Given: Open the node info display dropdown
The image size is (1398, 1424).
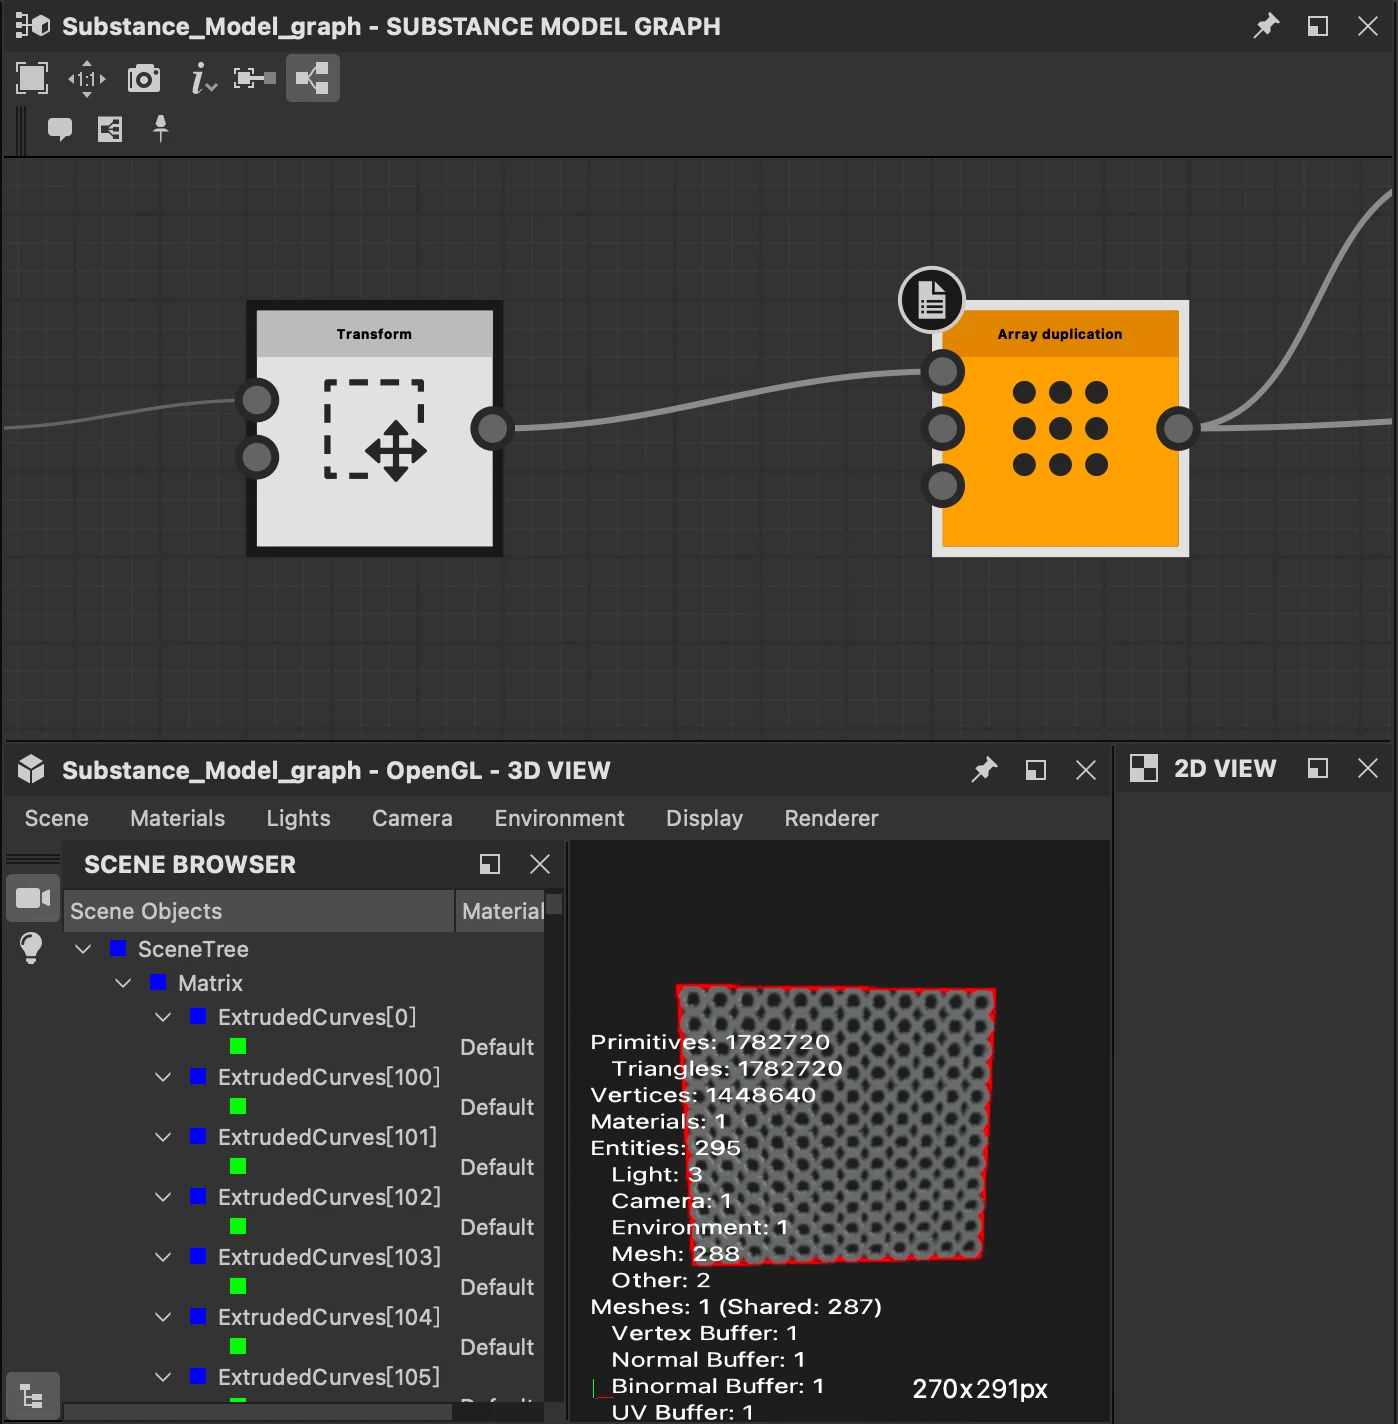Looking at the screenshot, I should 203,78.
